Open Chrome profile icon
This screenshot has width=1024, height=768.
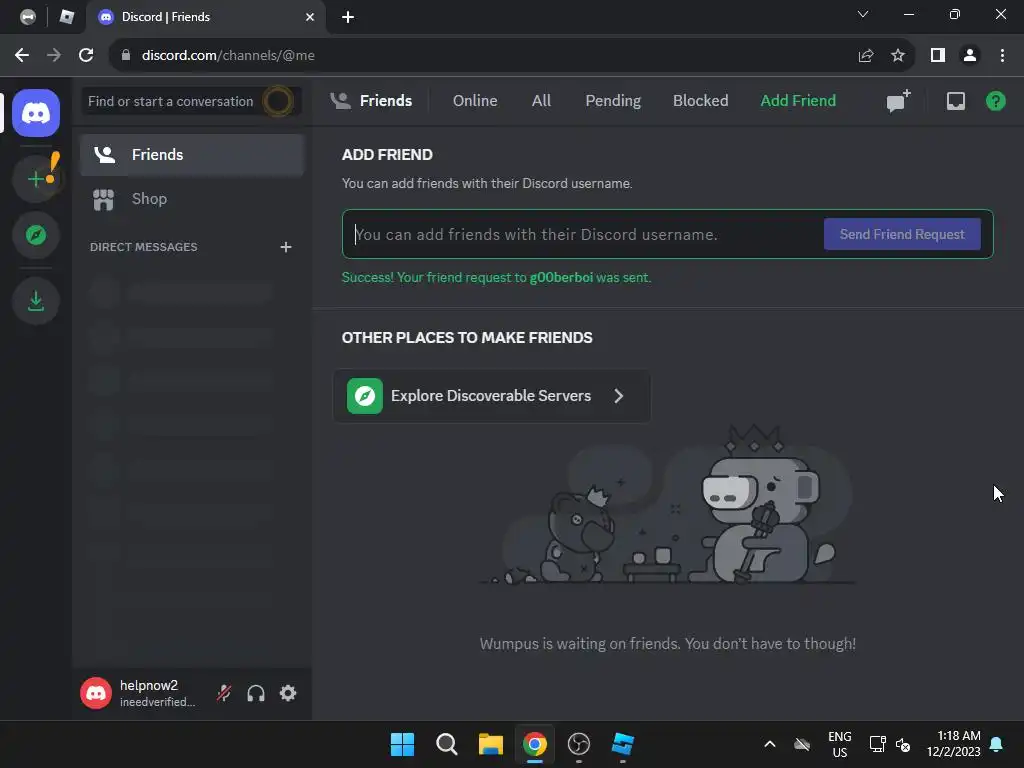[970, 56]
